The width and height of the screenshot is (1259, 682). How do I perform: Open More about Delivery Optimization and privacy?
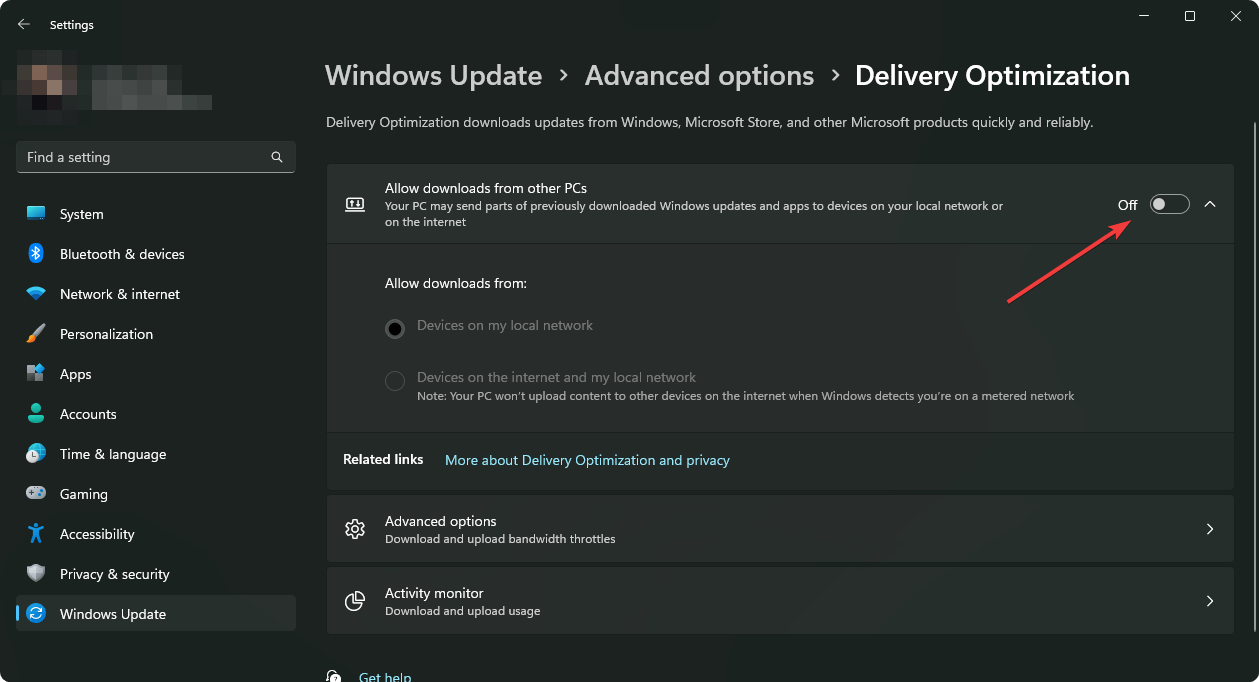[587, 460]
